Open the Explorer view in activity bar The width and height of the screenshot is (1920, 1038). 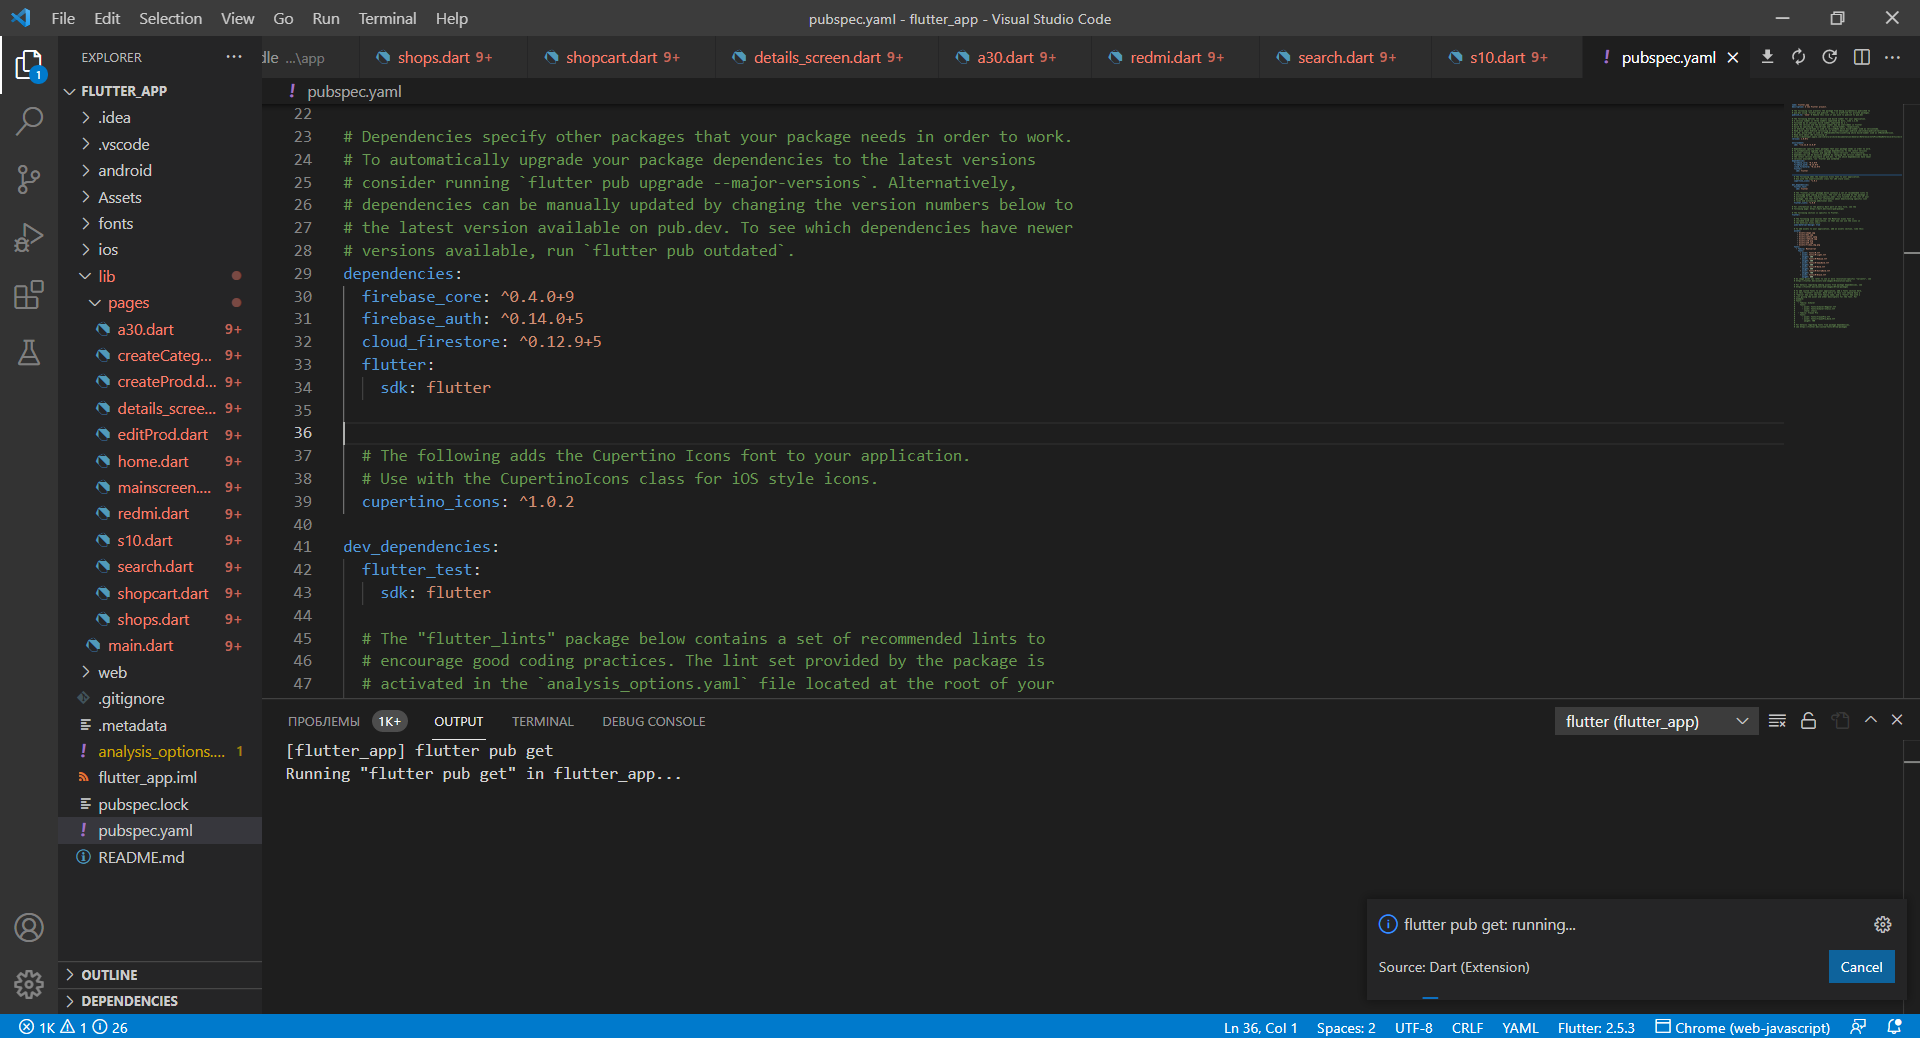pos(29,66)
